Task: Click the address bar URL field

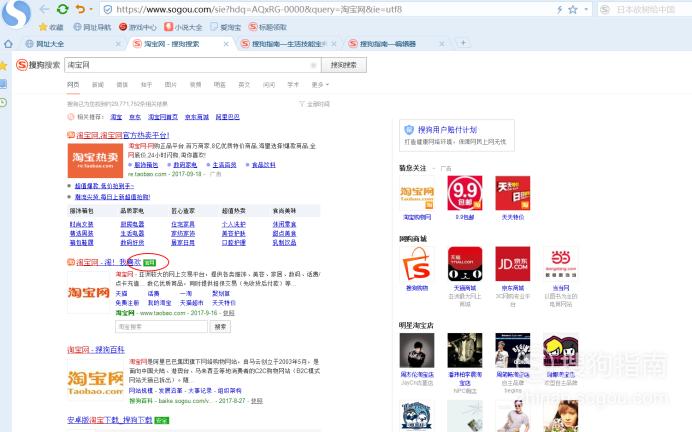Action: pos(331,9)
